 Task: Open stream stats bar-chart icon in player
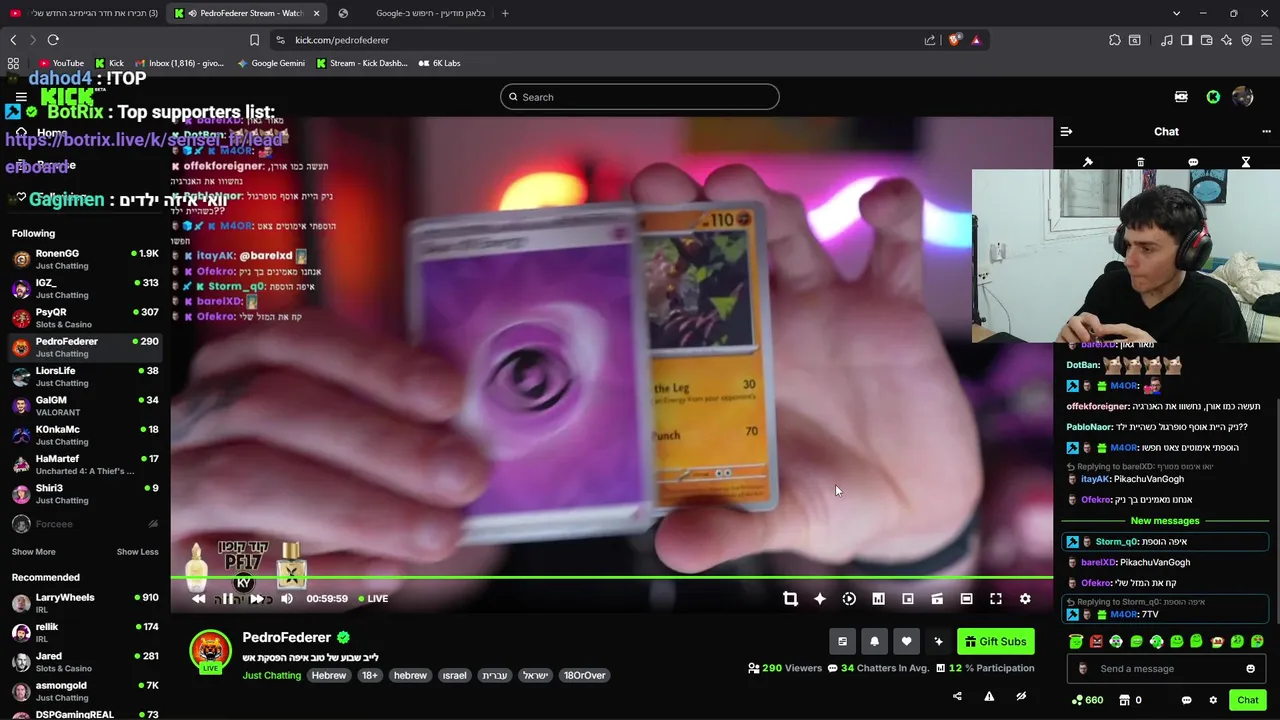[878, 599]
